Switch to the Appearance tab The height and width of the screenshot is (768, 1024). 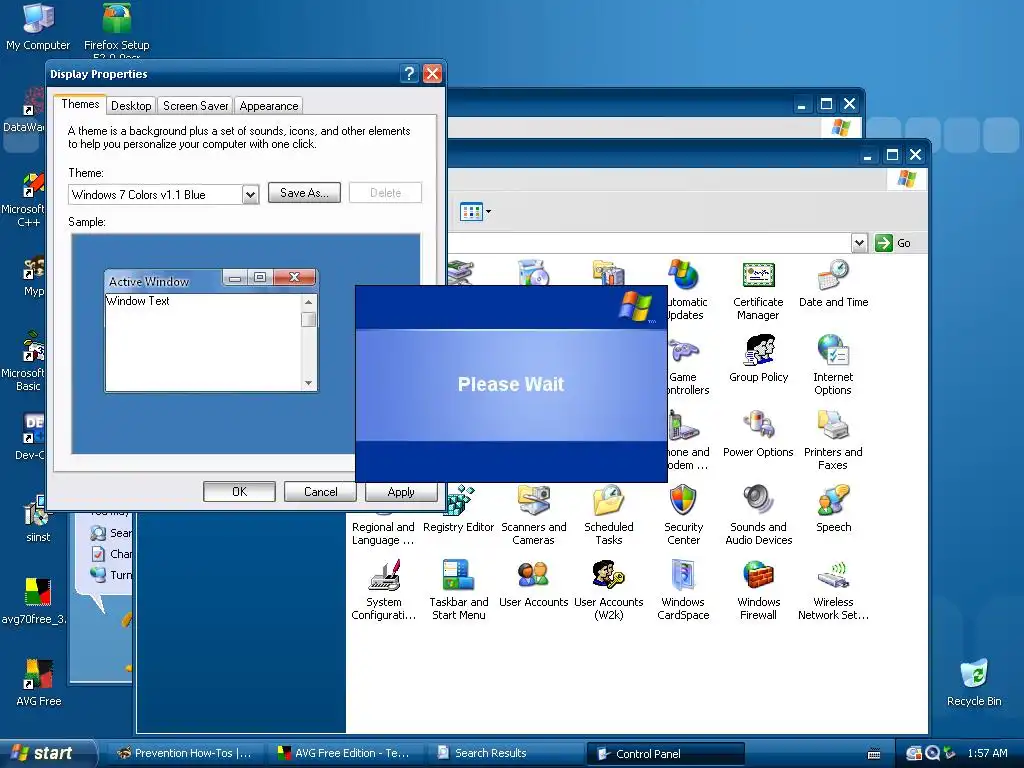pos(268,106)
